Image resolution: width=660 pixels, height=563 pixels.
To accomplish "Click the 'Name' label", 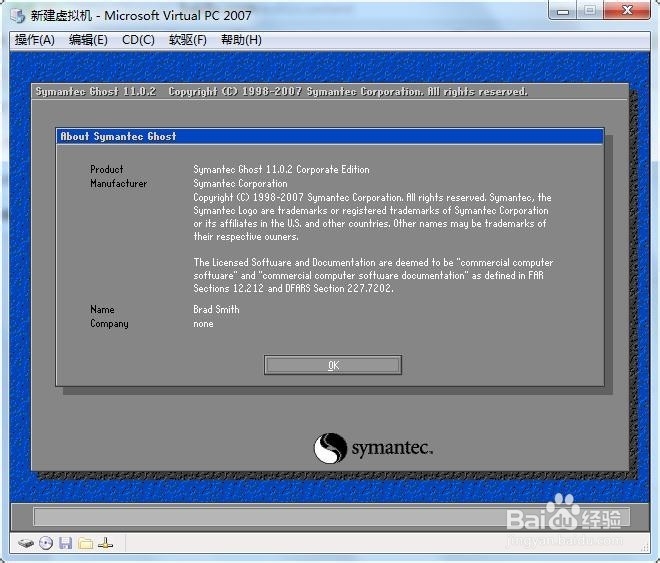I will click(x=102, y=309).
